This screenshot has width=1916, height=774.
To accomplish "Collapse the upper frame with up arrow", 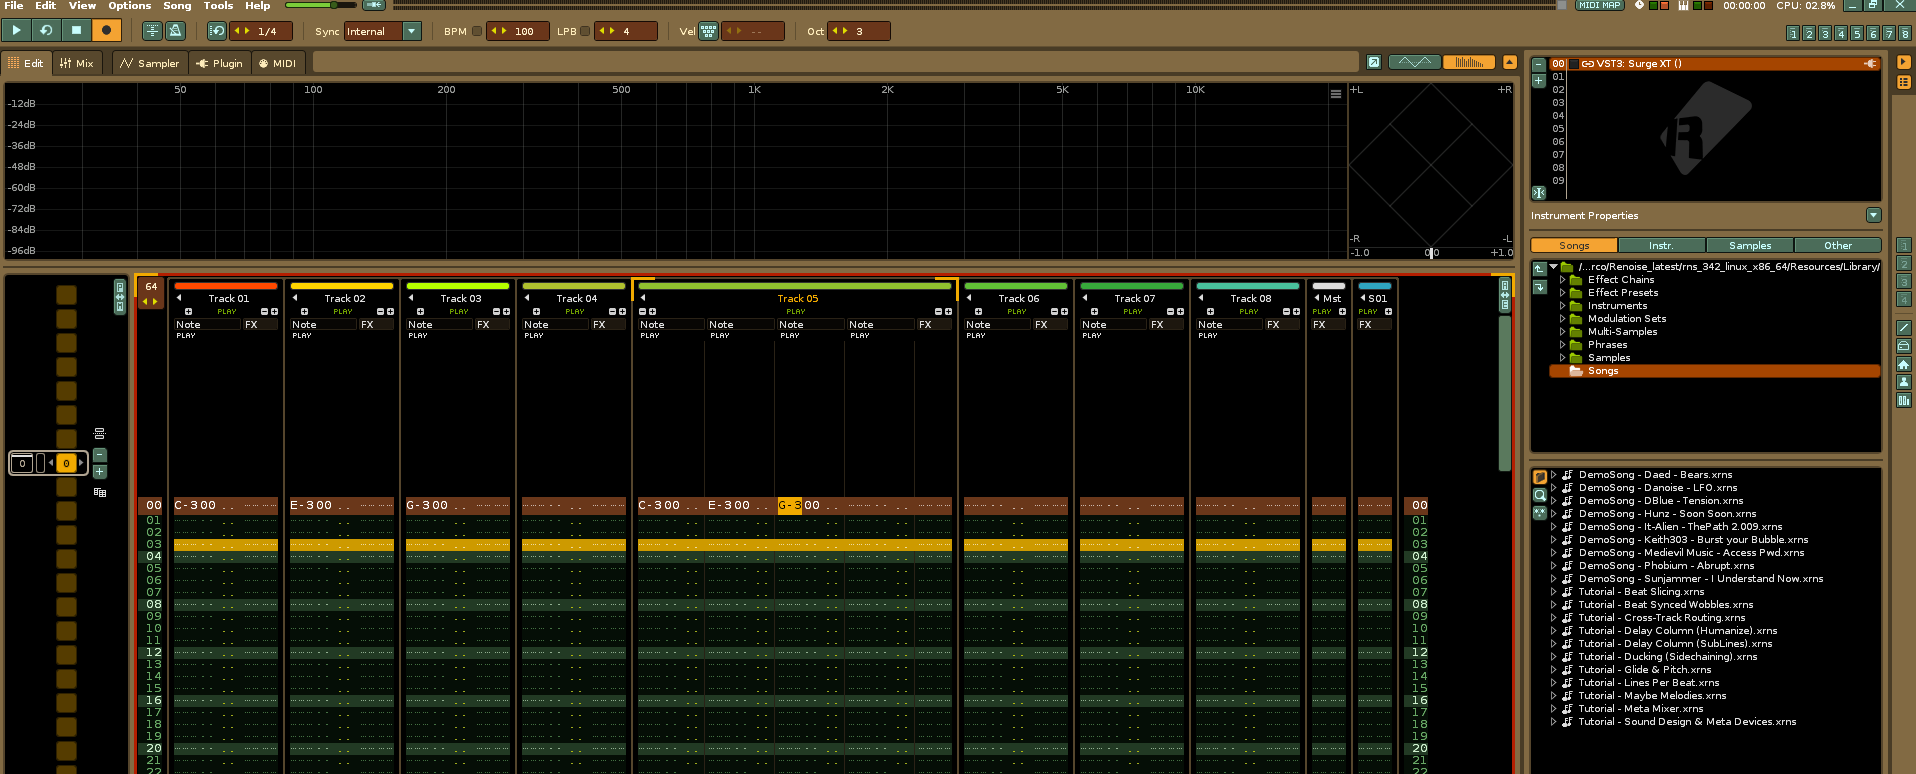I will pyautogui.click(x=1510, y=62).
